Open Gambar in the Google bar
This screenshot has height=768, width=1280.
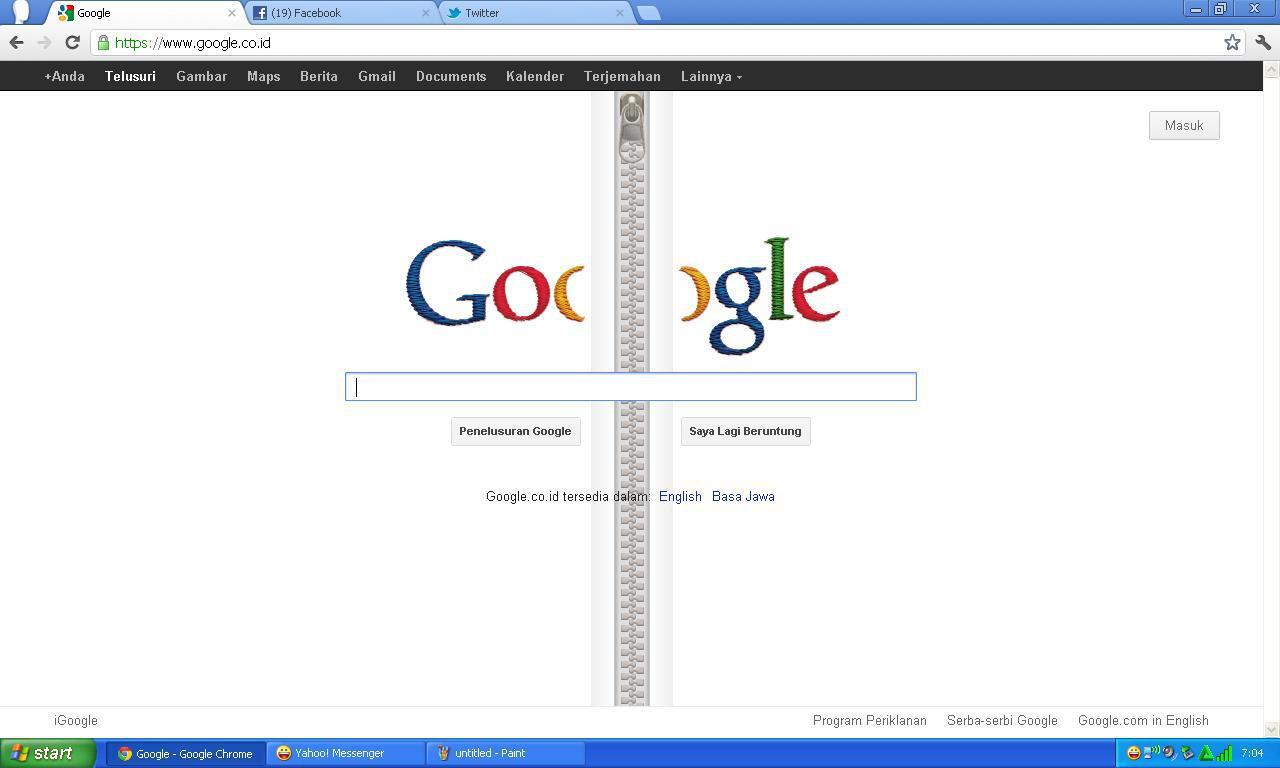coord(201,76)
